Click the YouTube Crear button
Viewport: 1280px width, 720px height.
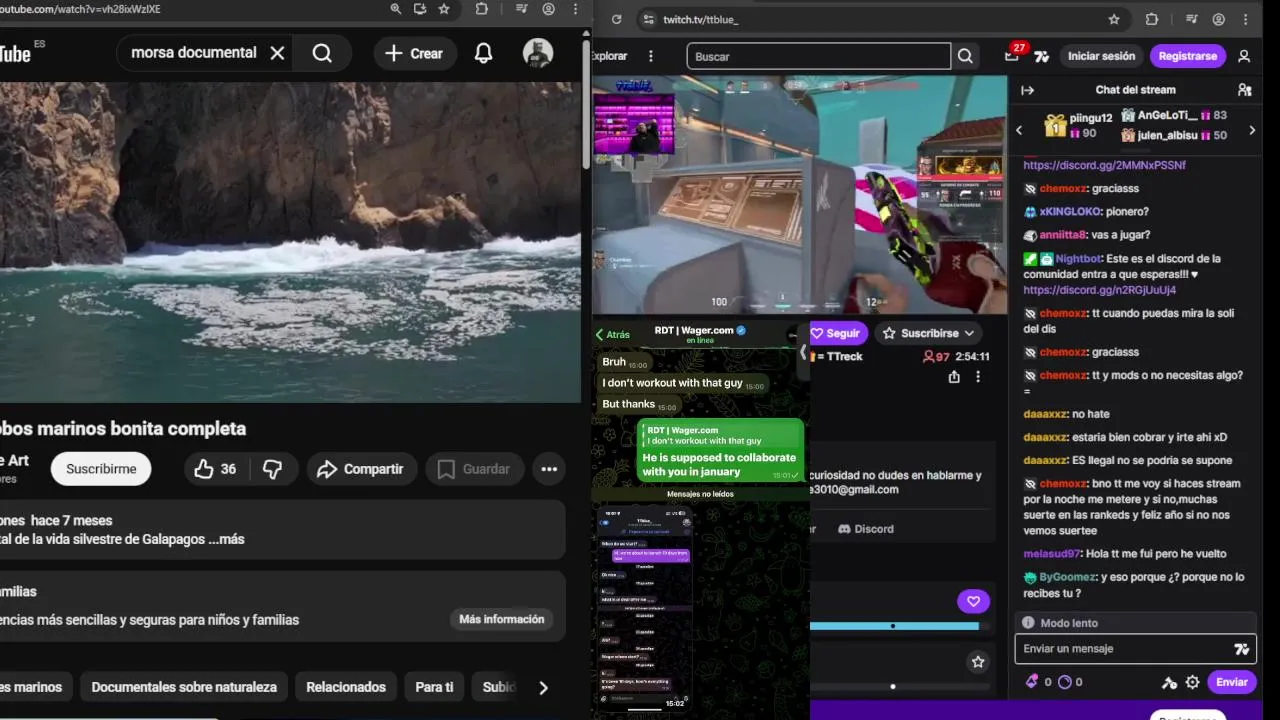[x=415, y=53]
